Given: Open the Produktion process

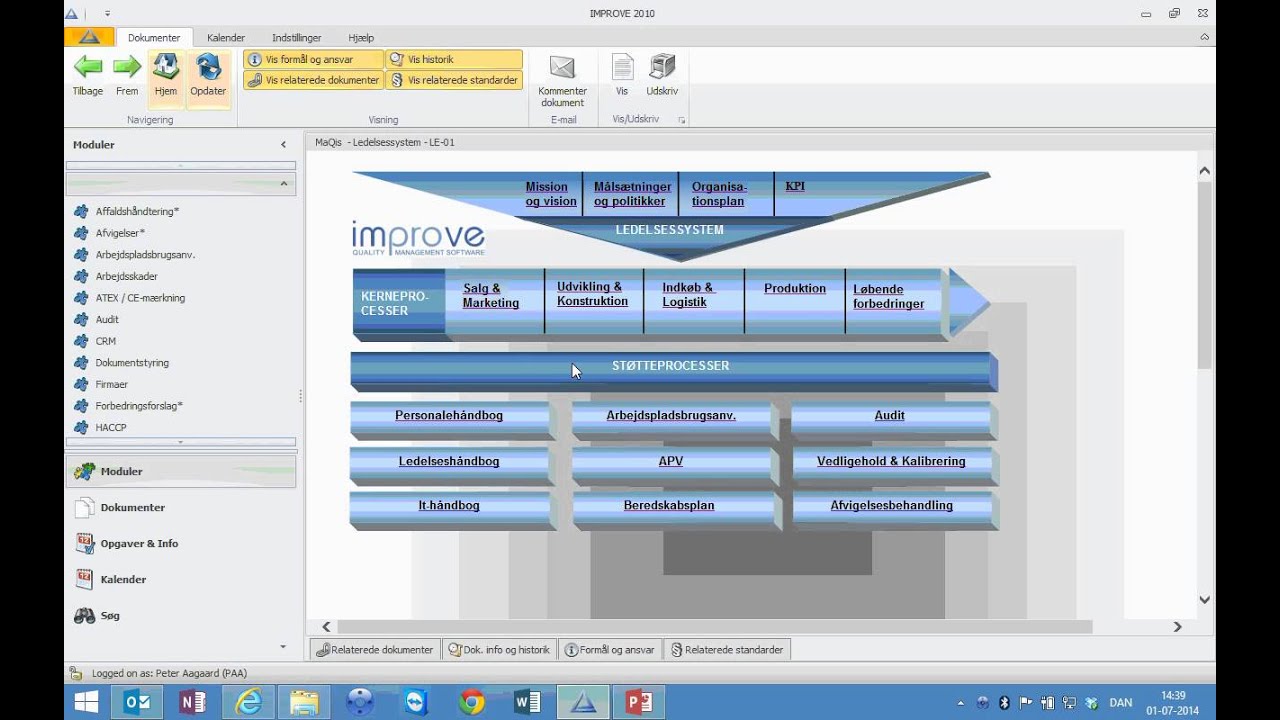Looking at the screenshot, I should pos(795,288).
